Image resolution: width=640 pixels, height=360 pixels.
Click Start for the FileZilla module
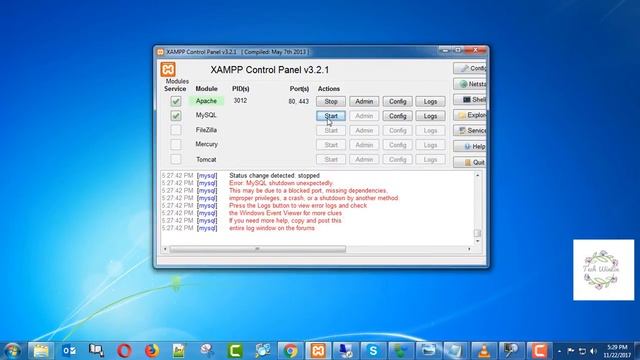331,131
